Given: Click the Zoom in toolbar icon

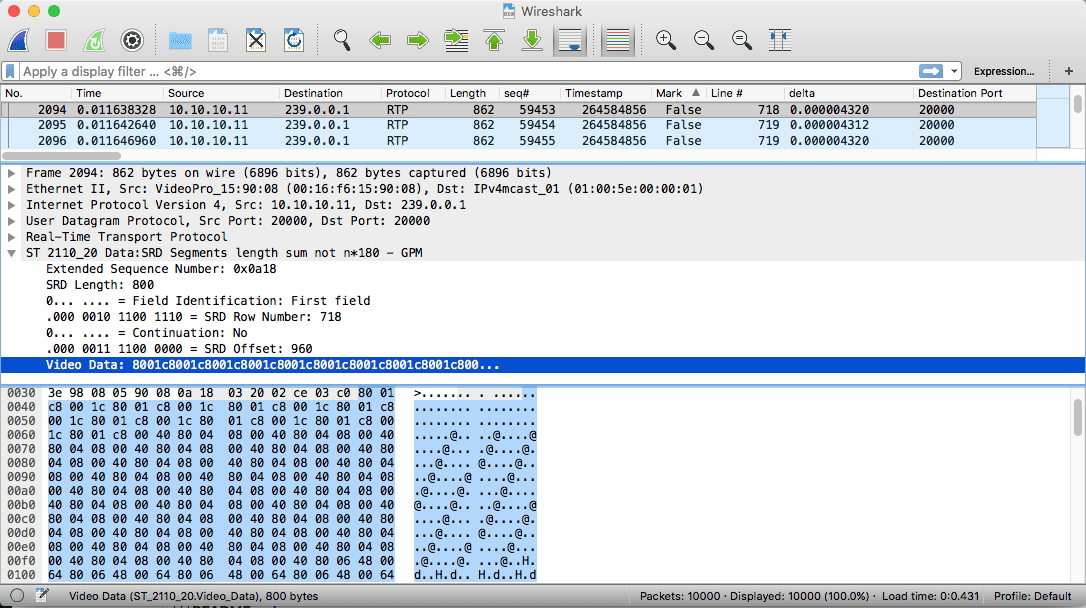Looking at the screenshot, I should coord(665,40).
